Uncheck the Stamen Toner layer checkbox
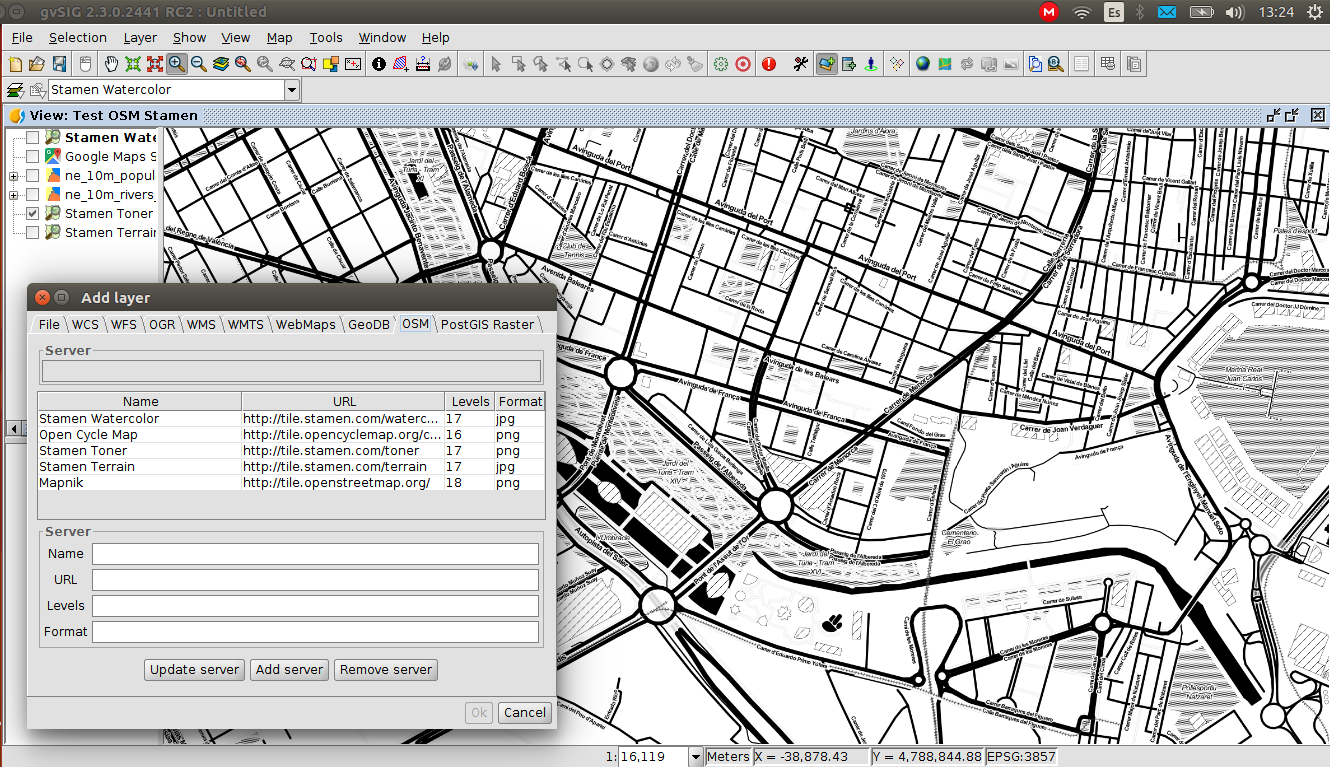This screenshot has height=767, width=1330. point(33,213)
